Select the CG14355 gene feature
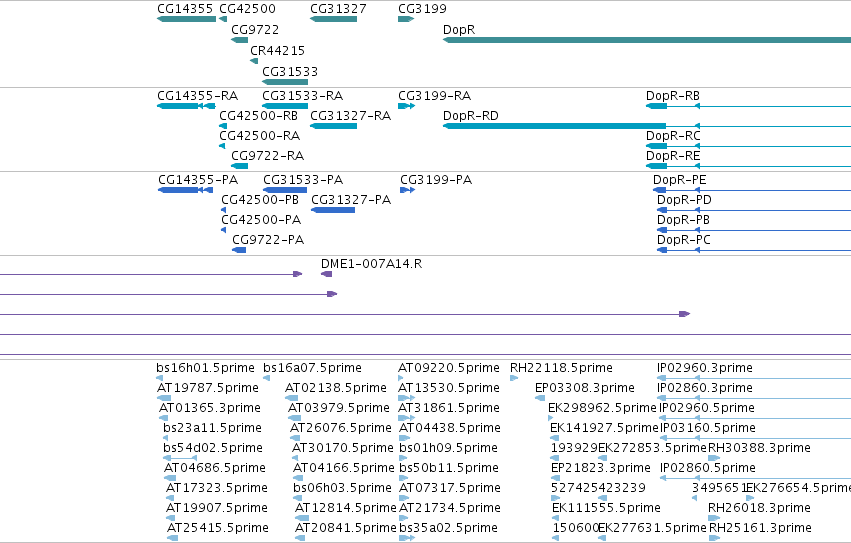This screenshot has height=543, width=851. [186, 19]
